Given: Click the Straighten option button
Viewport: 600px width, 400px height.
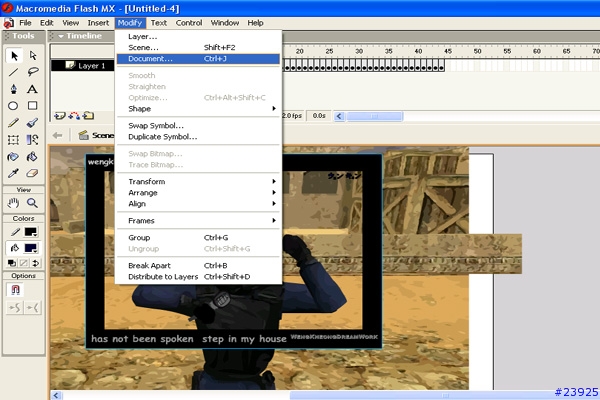Looking at the screenshot, I should (33, 307).
